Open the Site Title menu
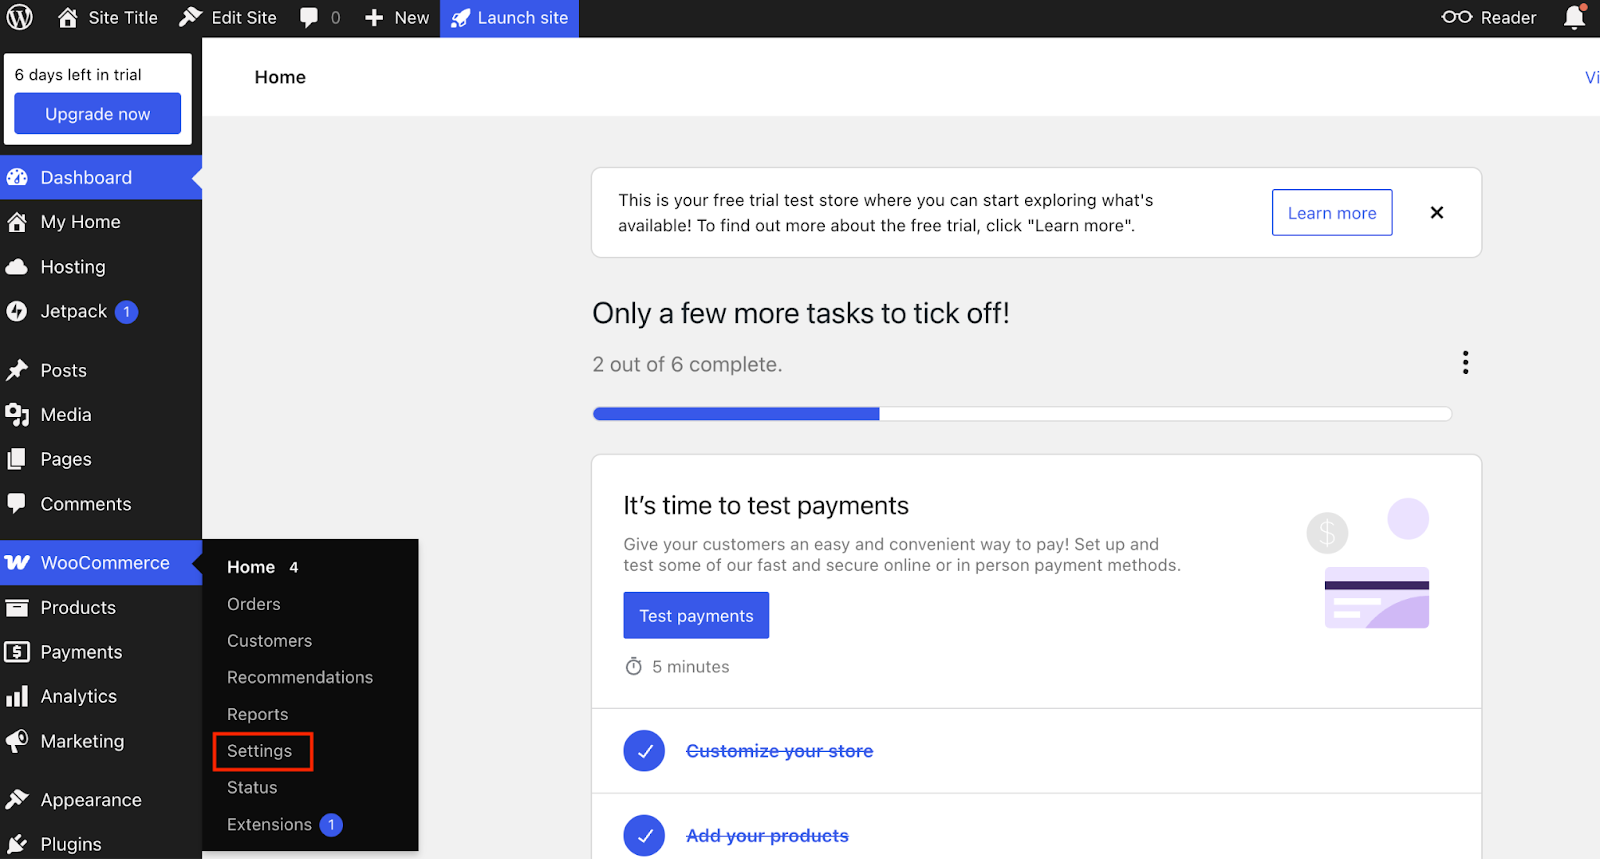 pyautogui.click(x=108, y=17)
